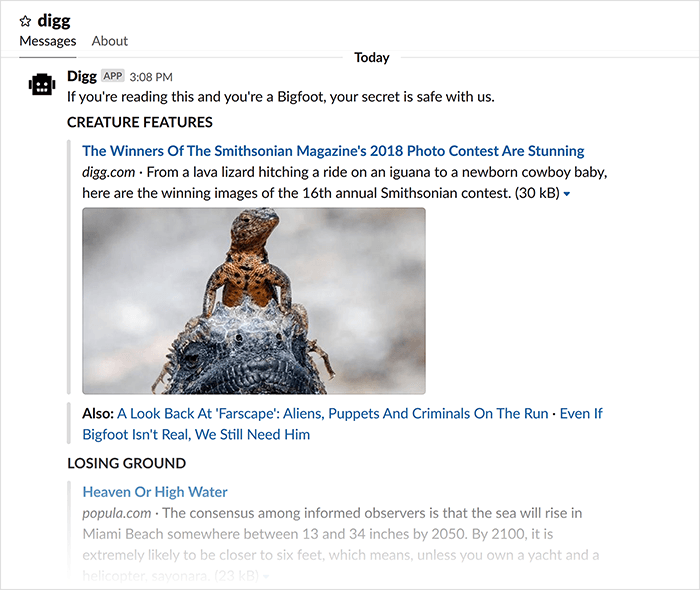
Task: Open the Messages tab
Action: tap(48, 41)
